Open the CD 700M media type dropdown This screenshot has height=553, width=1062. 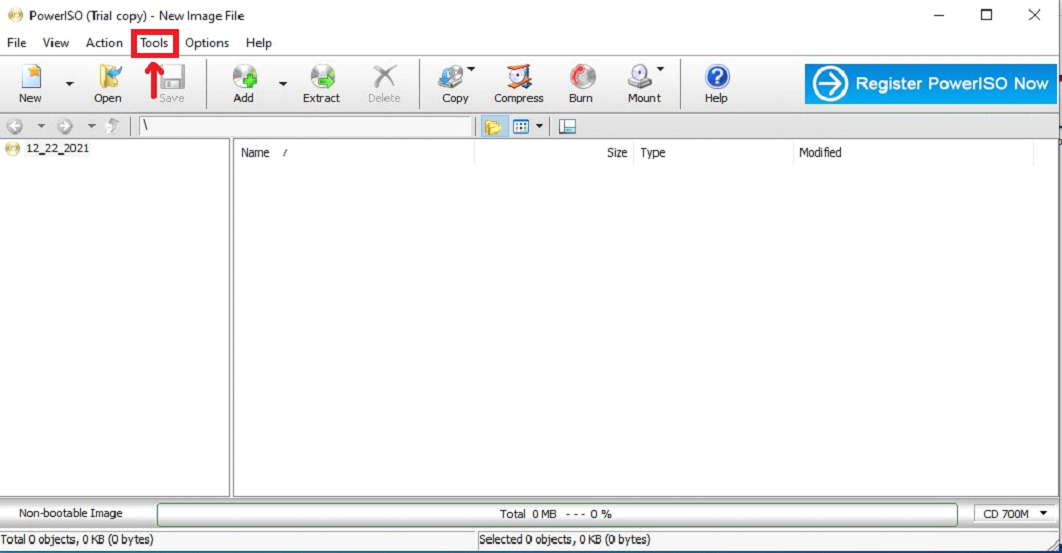point(1015,514)
